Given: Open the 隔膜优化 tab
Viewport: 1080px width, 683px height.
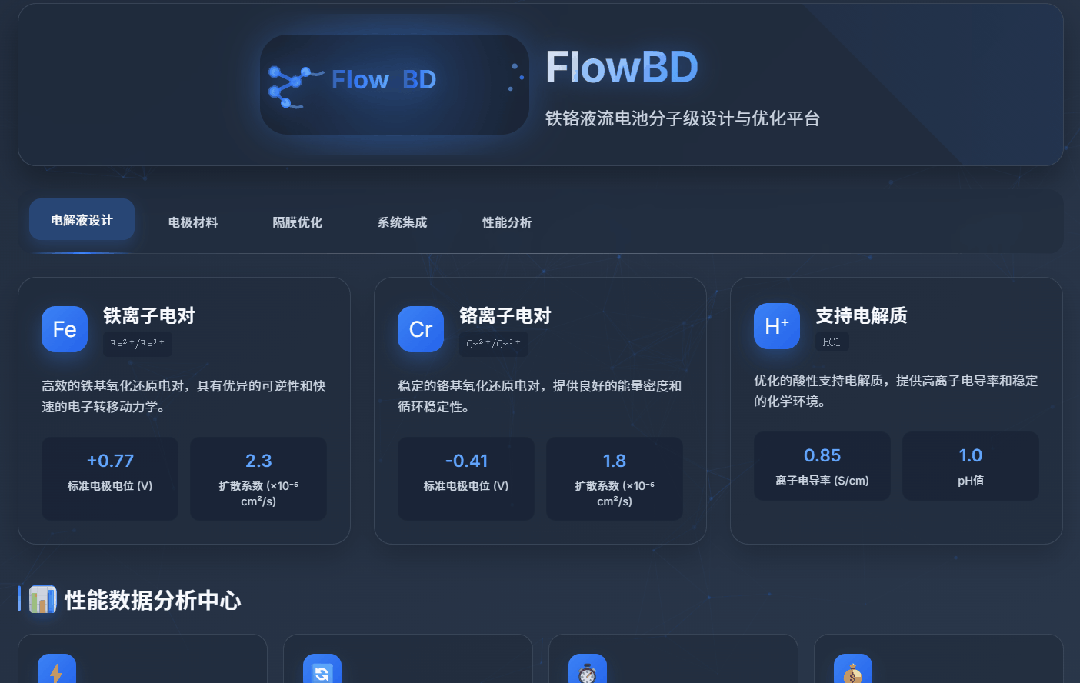Looking at the screenshot, I should click(x=298, y=222).
